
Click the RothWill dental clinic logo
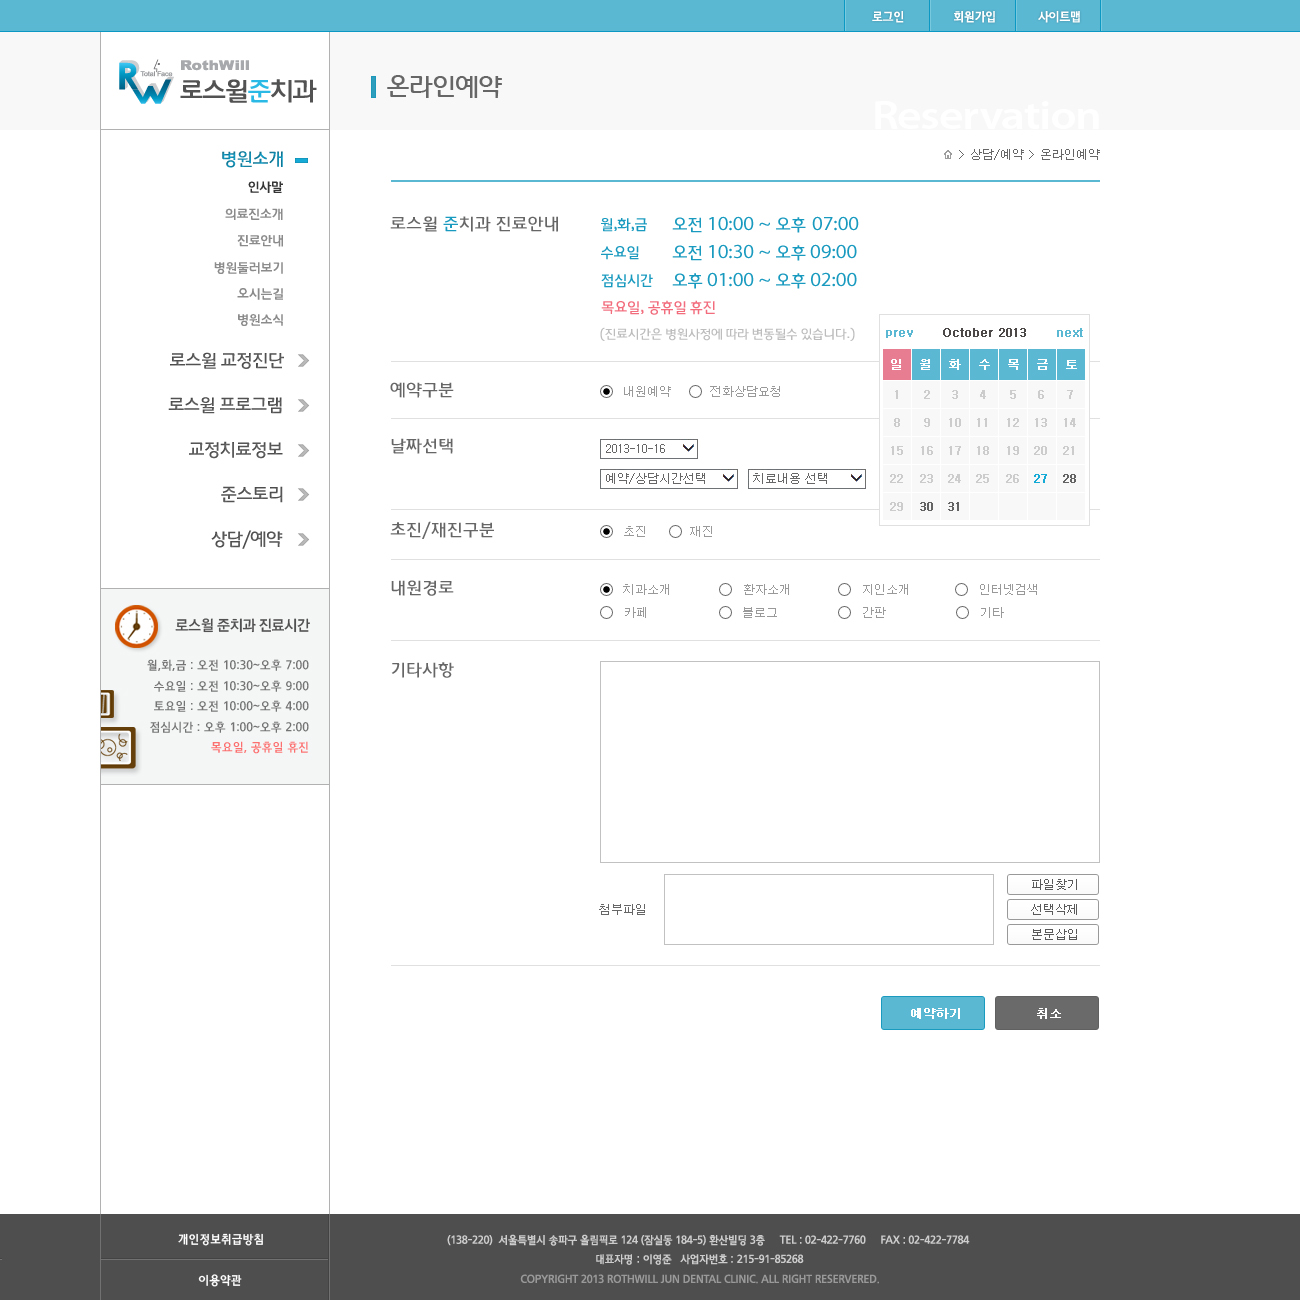click(x=216, y=82)
